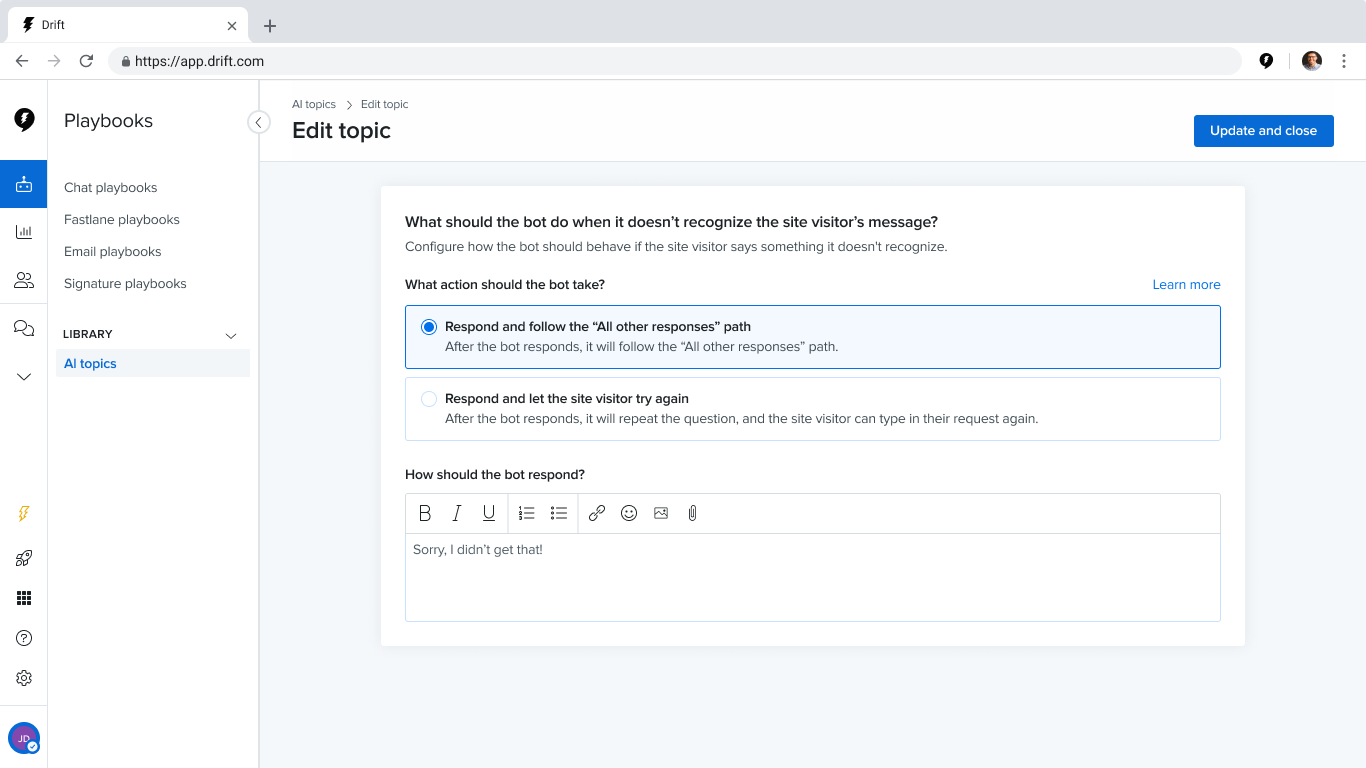Image resolution: width=1366 pixels, height=768 pixels.
Task: Open the Learn more link
Action: (x=1186, y=285)
